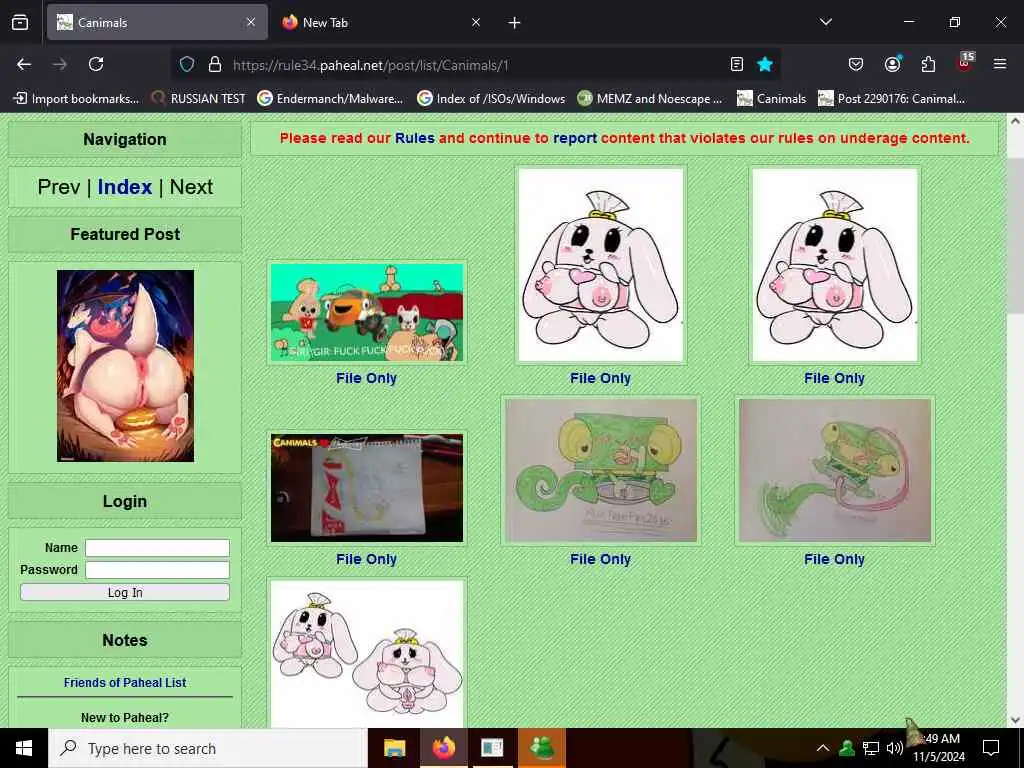The width and height of the screenshot is (1024, 768).
Task: Select the Canimals browser tab
Action: click(x=157, y=22)
